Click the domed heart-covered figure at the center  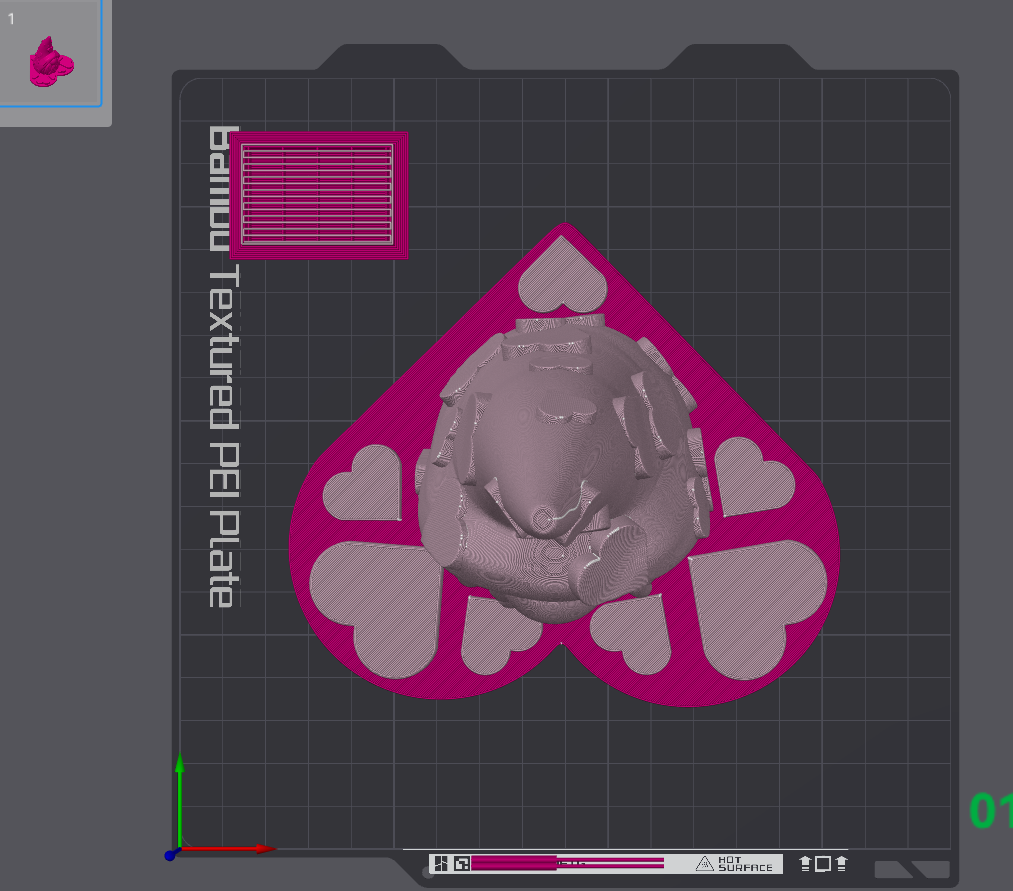562,468
